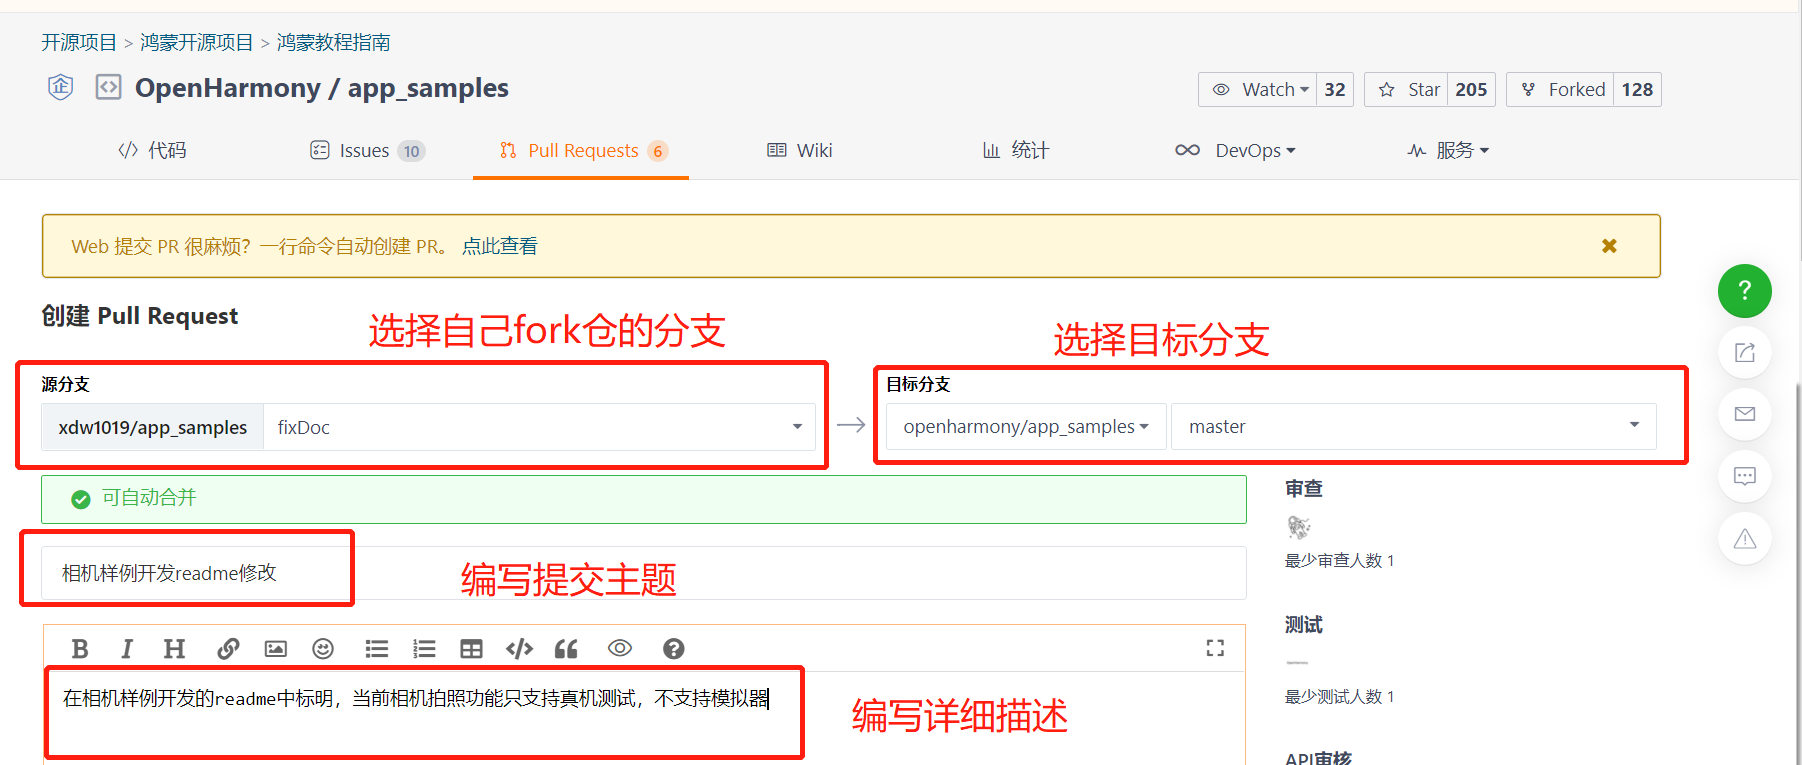Open editor help question mark icon
Screen dimensions: 1802x765
(x=674, y=649)
